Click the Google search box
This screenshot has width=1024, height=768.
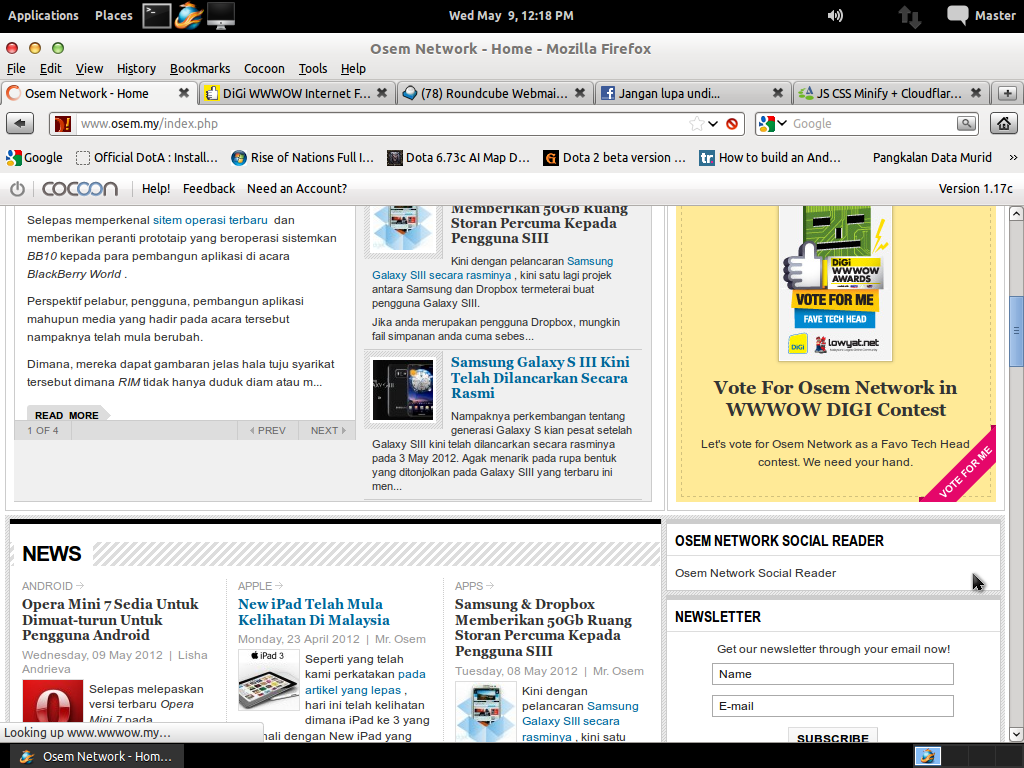[x=872, y=123]
